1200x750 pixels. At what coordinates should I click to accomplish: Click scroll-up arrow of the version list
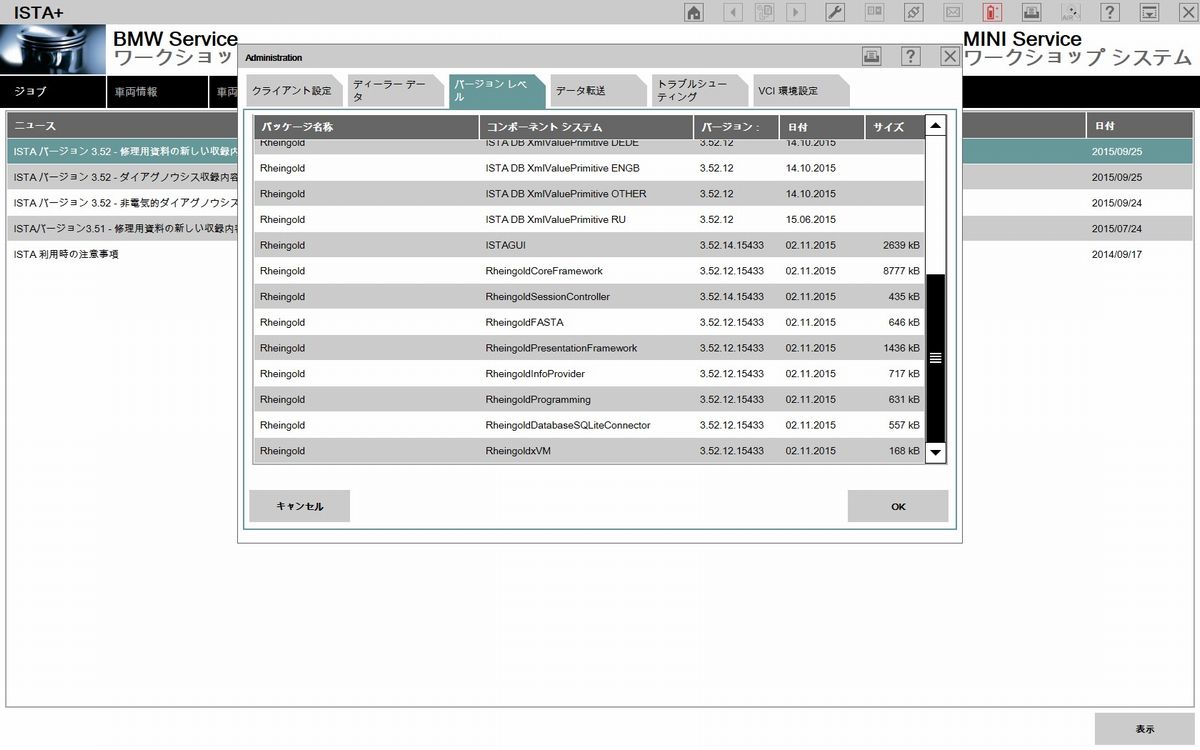(x=936, y=126)
